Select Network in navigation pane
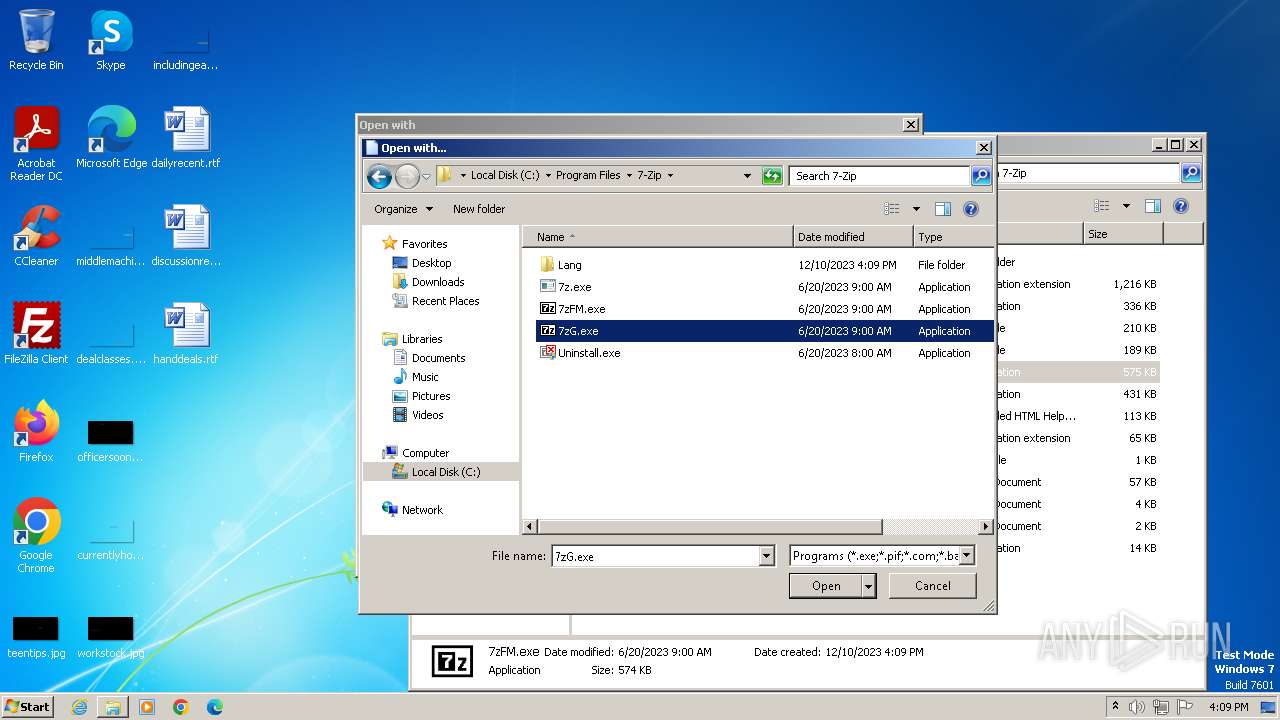This screenshot has width=1280, height=720. tap(422, 510)
